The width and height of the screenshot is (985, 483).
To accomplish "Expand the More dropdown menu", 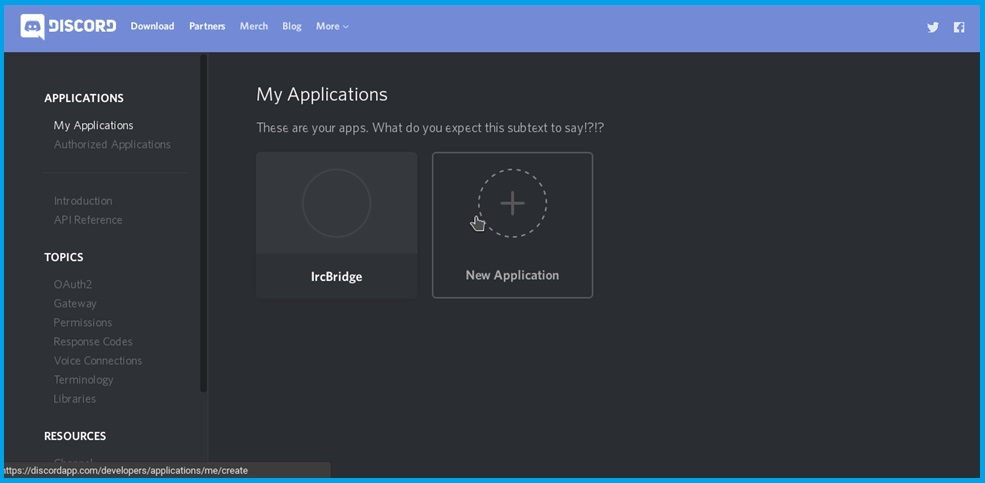I will (x=332, y=26).
